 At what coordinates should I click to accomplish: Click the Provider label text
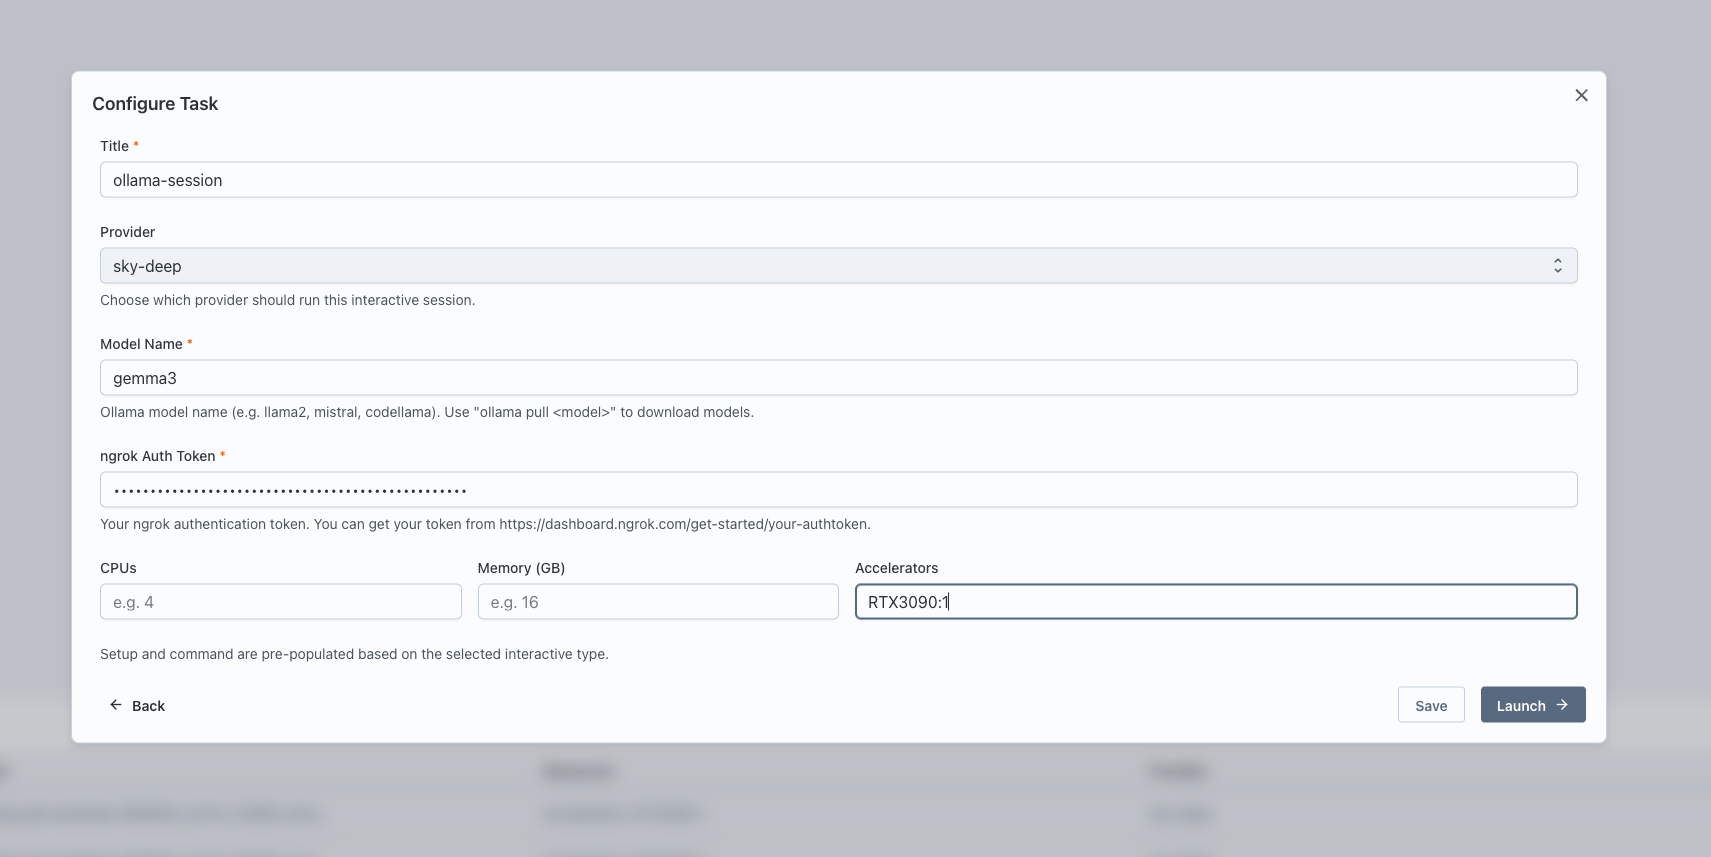click(127, 232)
